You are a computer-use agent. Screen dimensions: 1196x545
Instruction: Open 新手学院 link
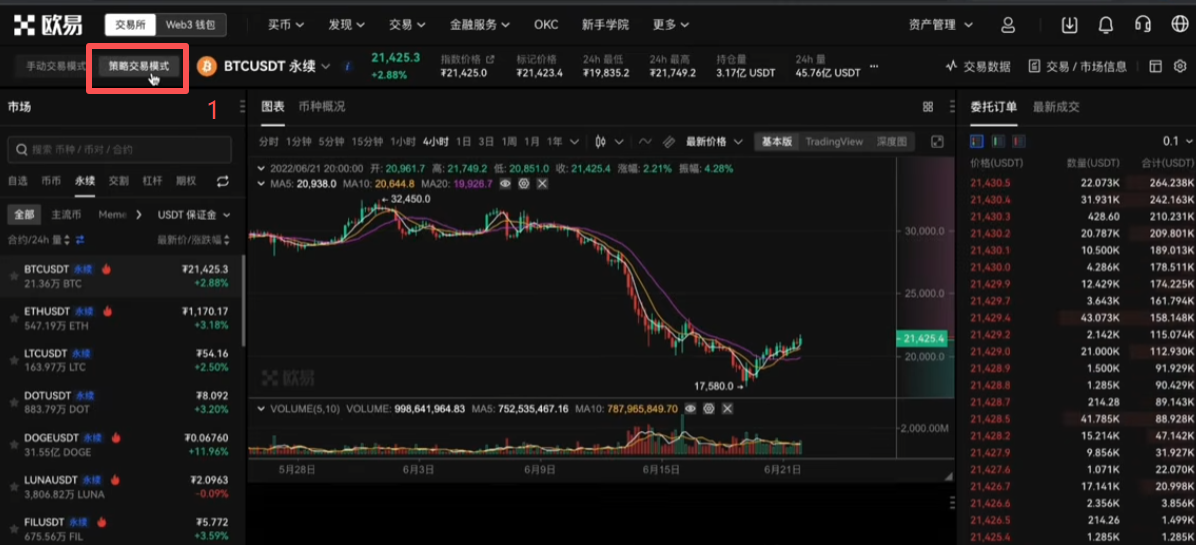pyautogui.click(x=606, y=24)
